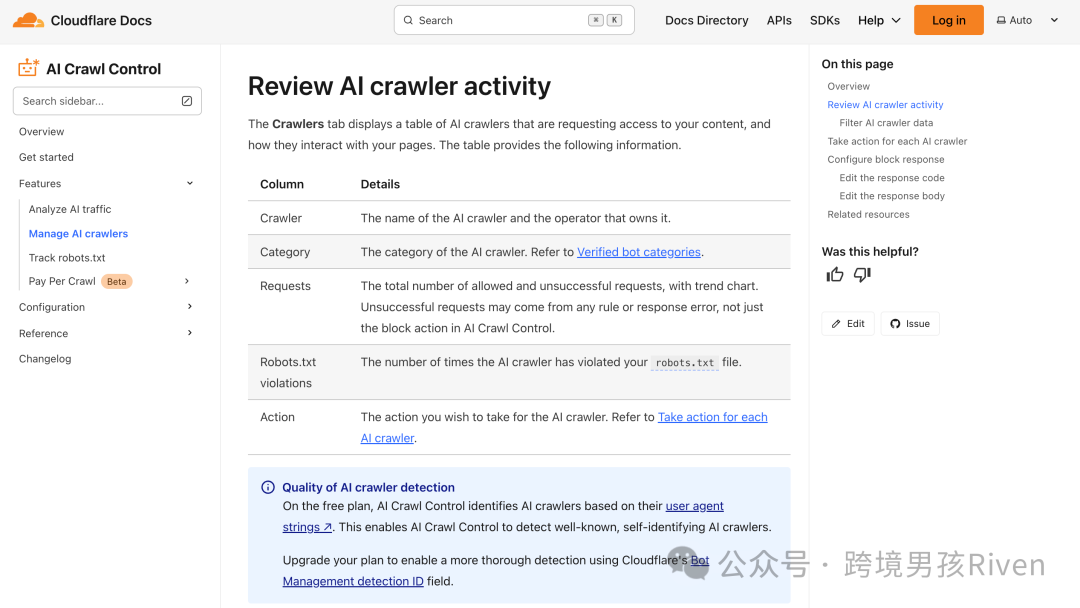Open Docs Directory in top navigation

tap(707, 21)
